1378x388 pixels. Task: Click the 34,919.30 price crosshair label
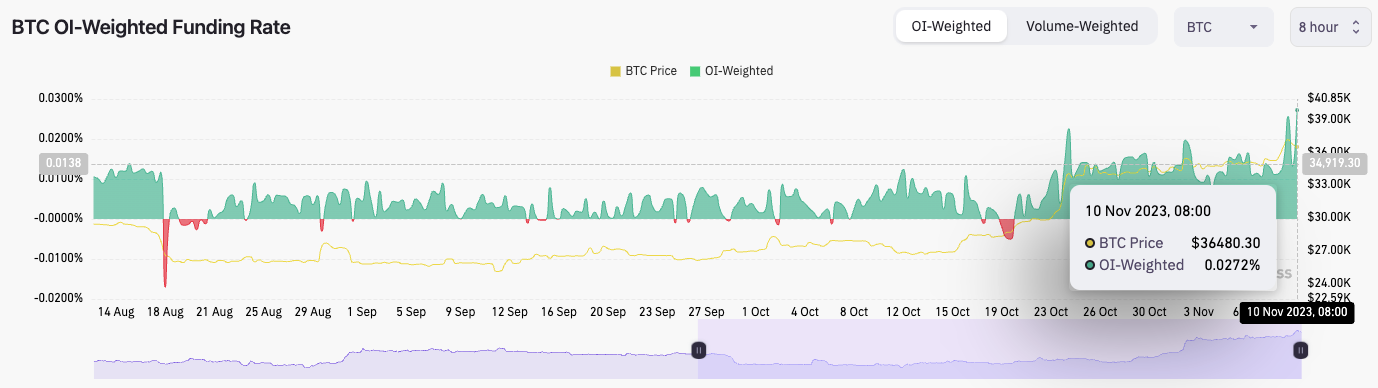(x=1334, y=162)
